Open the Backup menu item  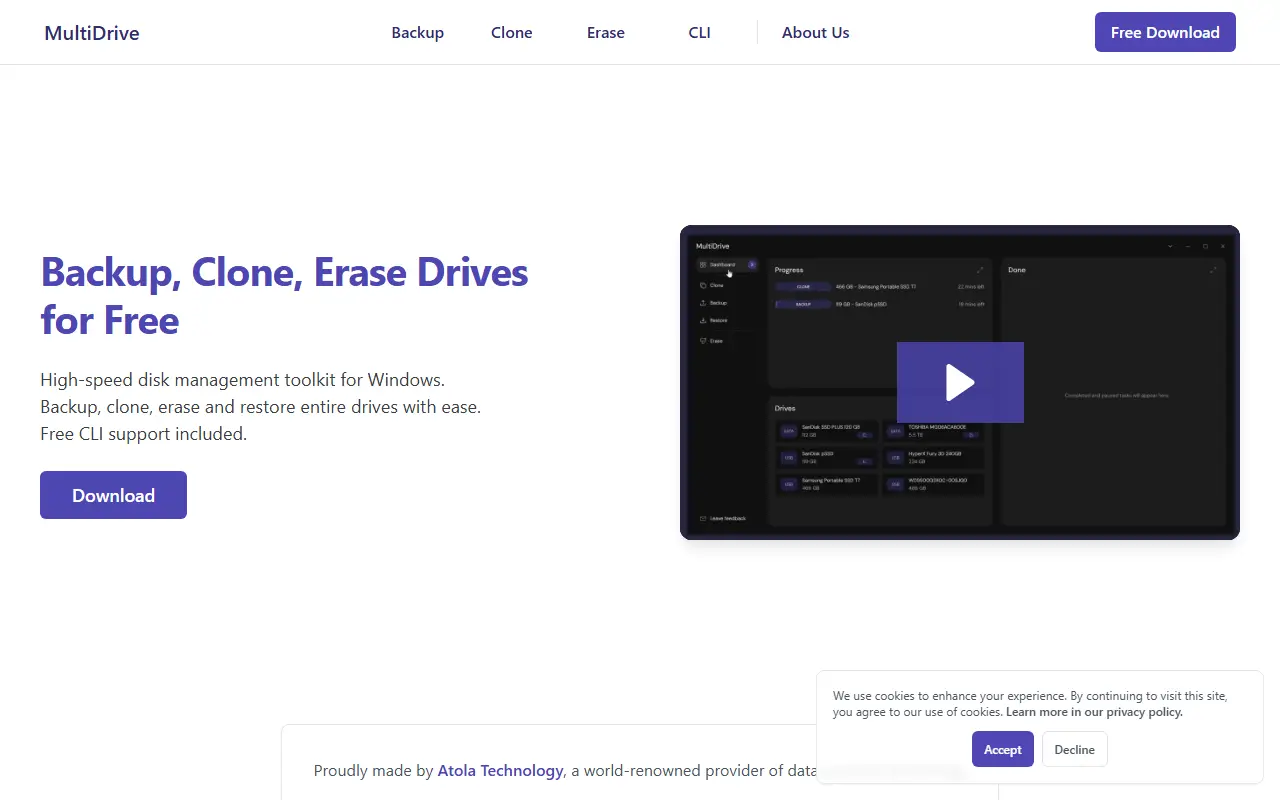tap(418, 32)
